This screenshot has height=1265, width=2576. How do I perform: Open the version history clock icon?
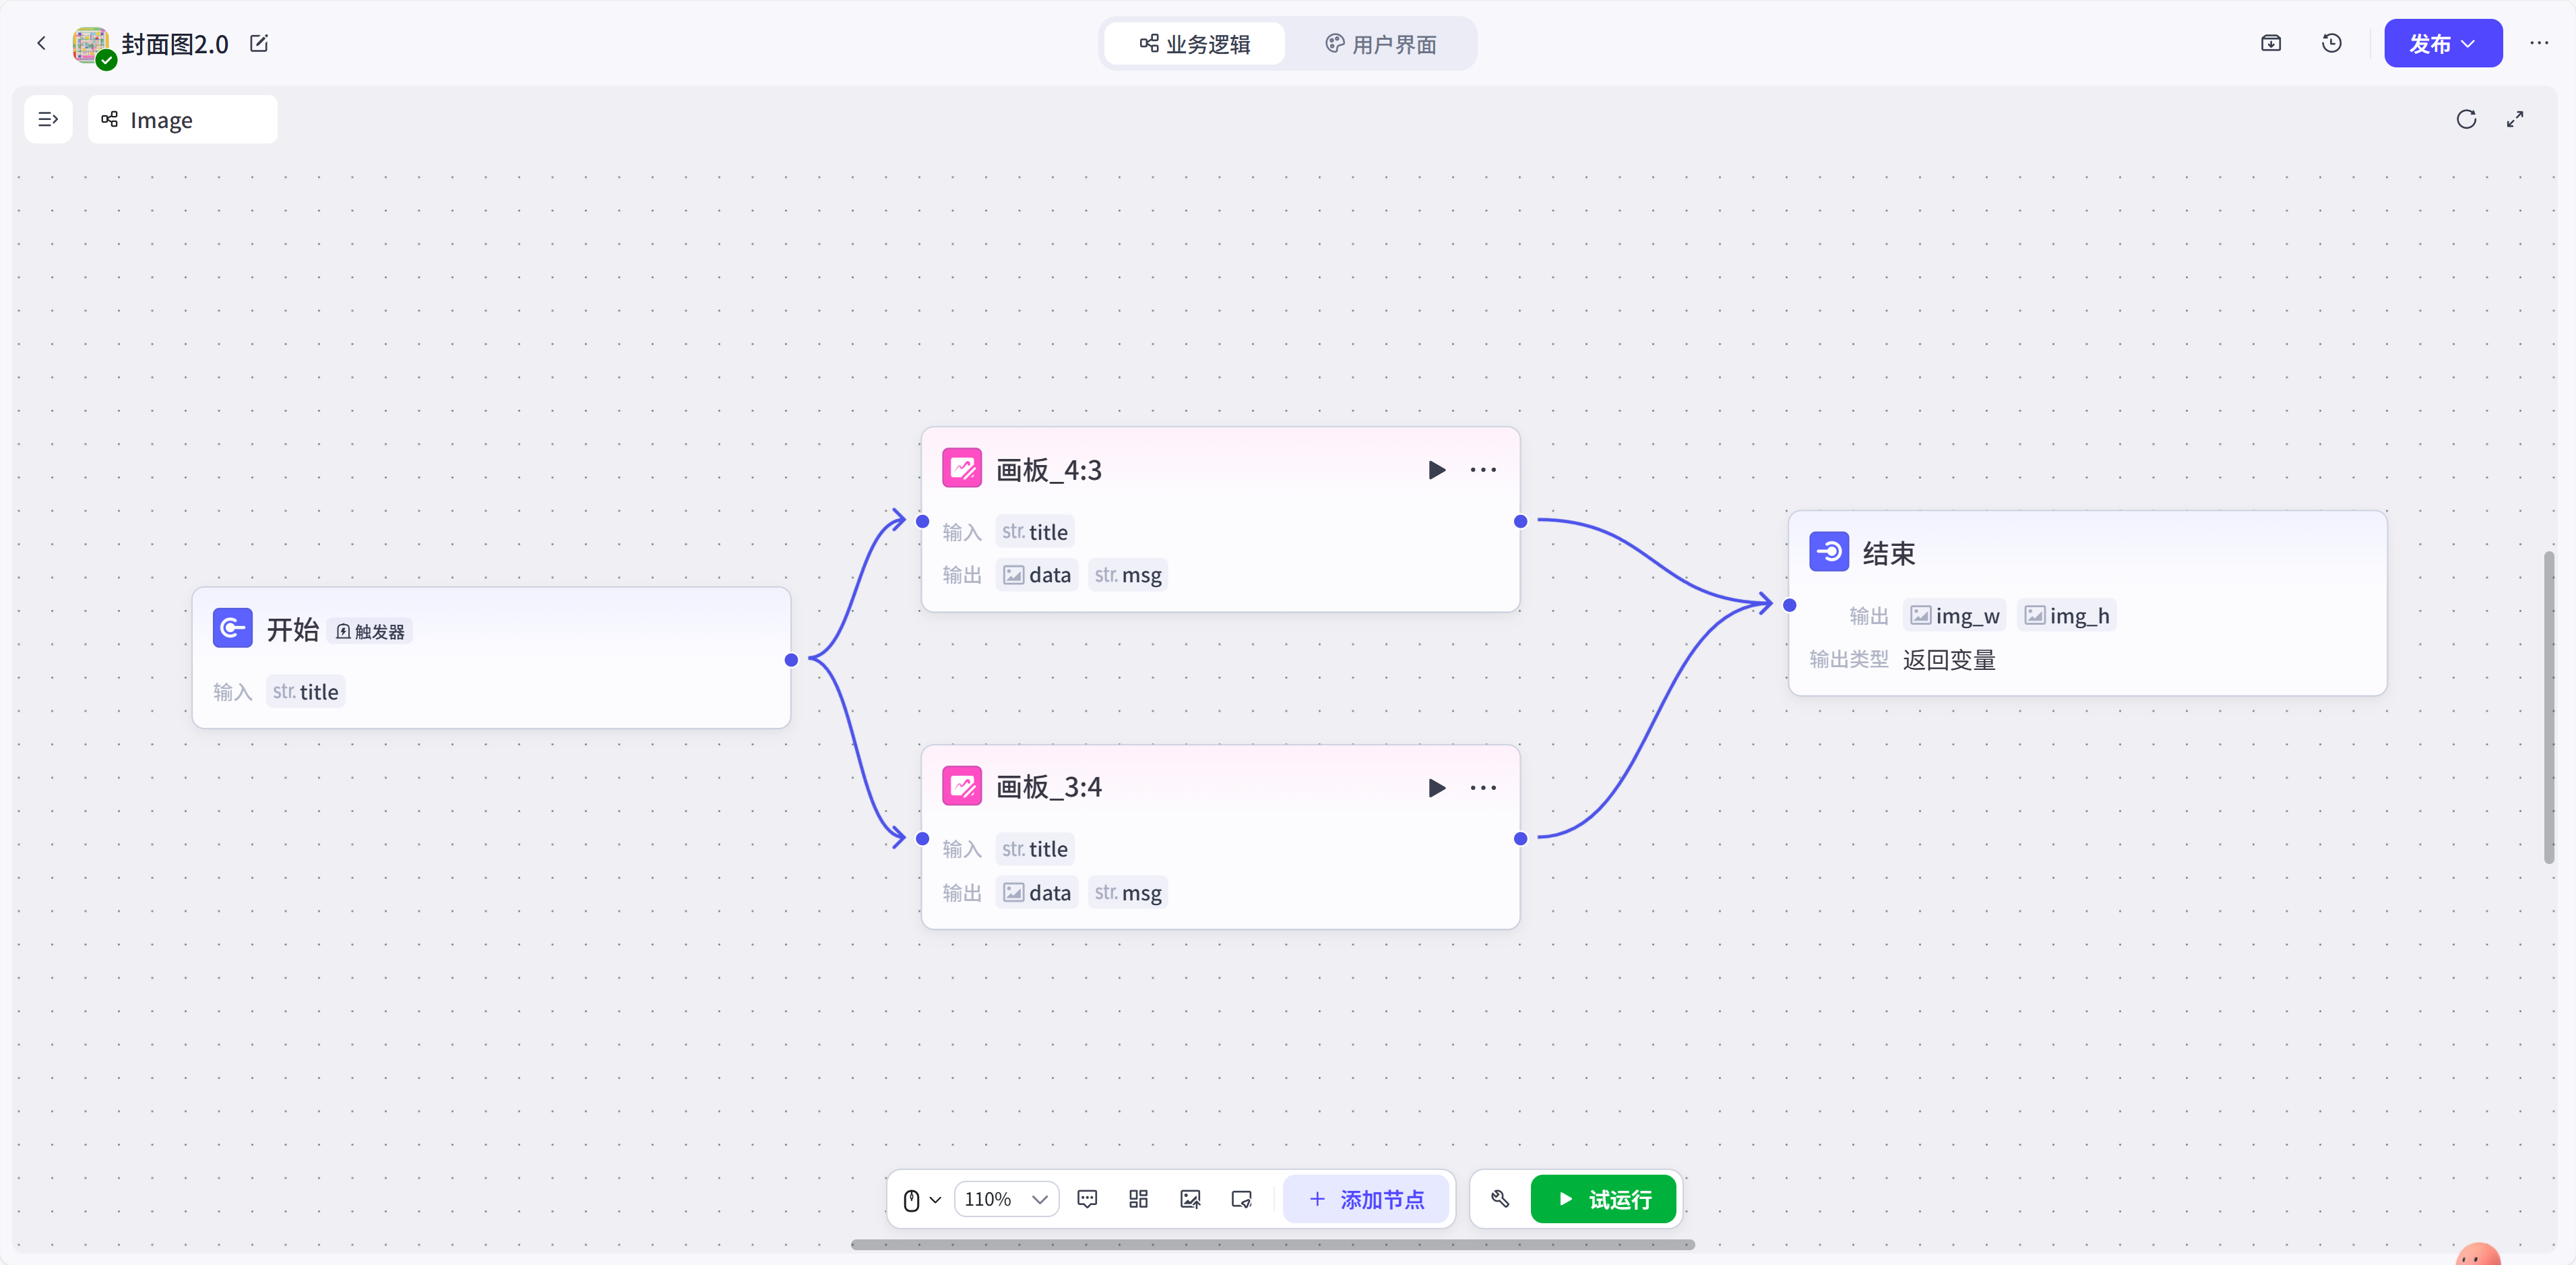[2331, 43]
